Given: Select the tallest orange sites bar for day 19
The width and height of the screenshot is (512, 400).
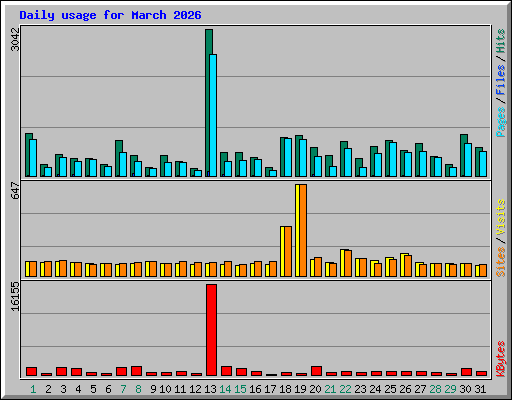Looking at the screenshot, I should click(x=303, y=230).
